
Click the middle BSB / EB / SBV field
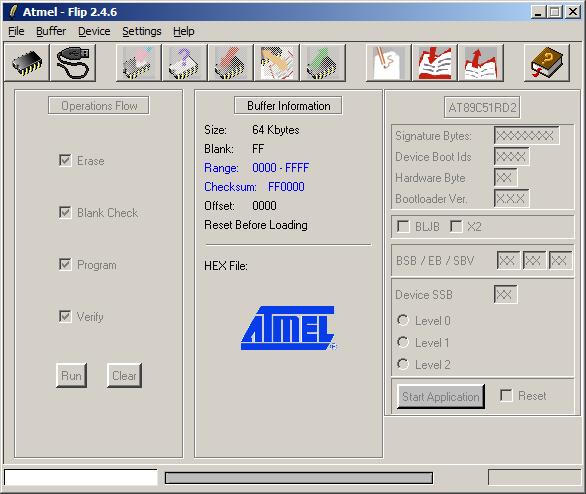tap(534, 260)
